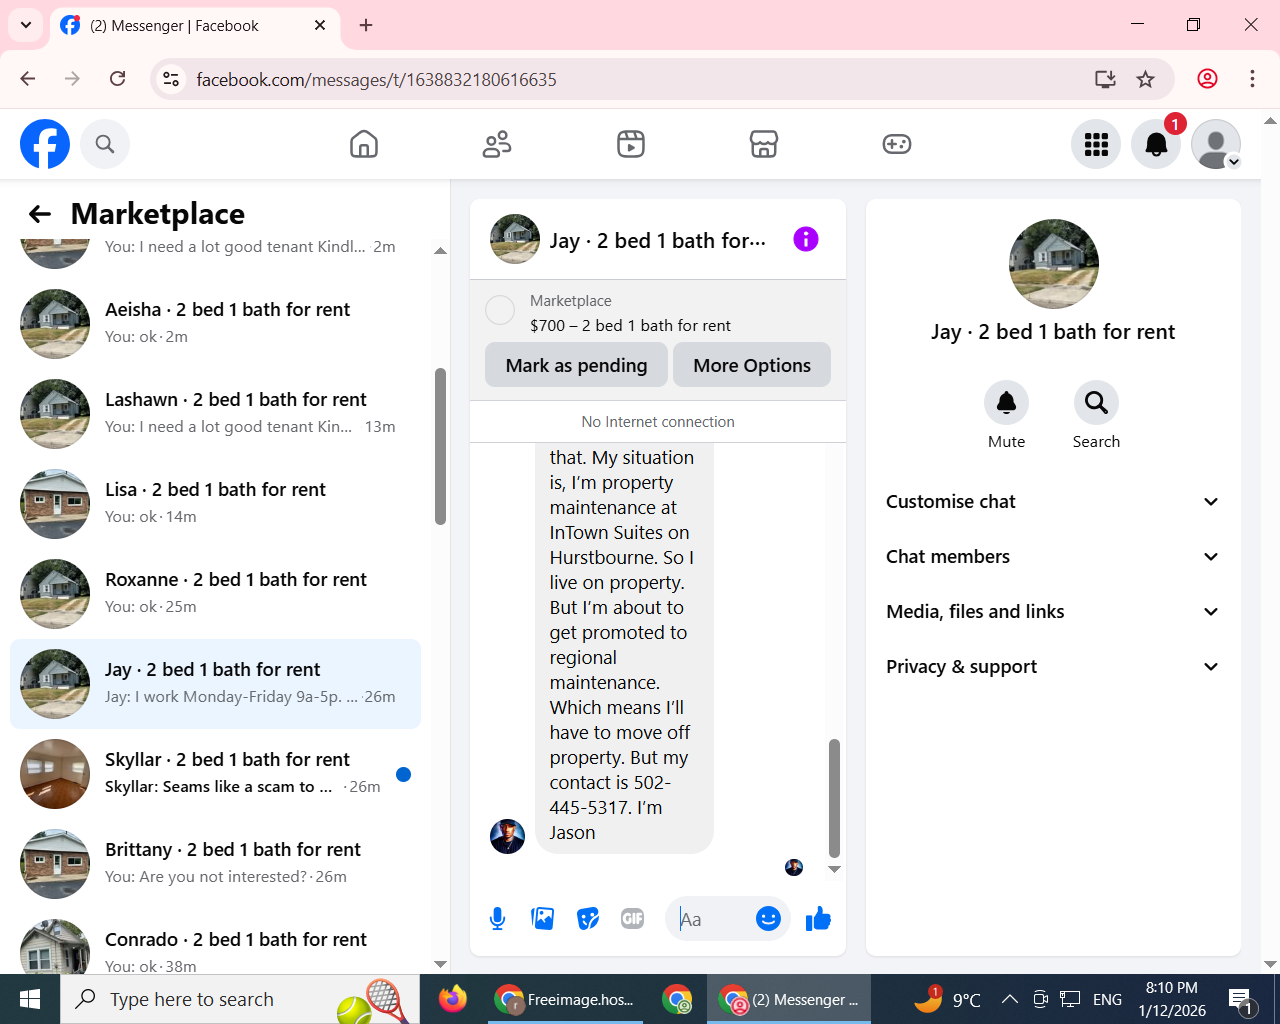Open Chrome tab search dropdown arrow

(x=26, y=25)
